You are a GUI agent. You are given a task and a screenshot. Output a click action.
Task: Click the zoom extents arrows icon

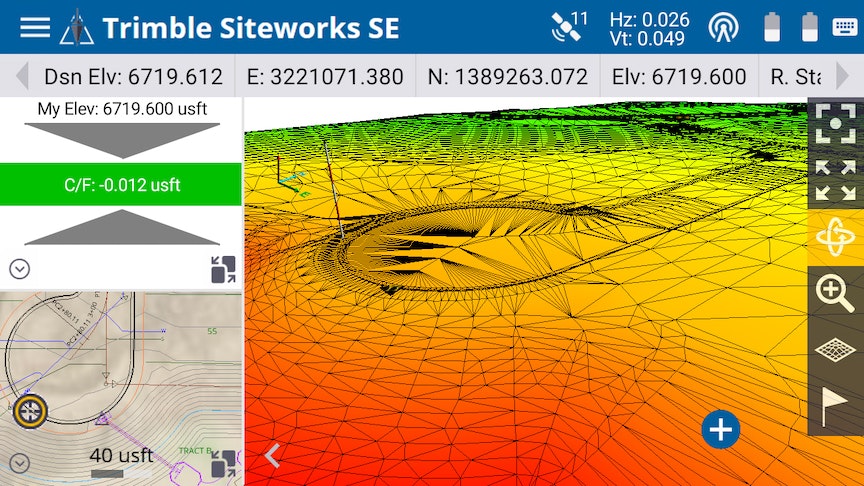835,180
